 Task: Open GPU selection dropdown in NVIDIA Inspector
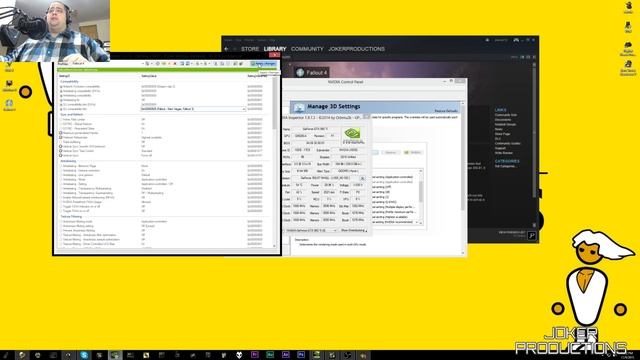coord(311,231)
